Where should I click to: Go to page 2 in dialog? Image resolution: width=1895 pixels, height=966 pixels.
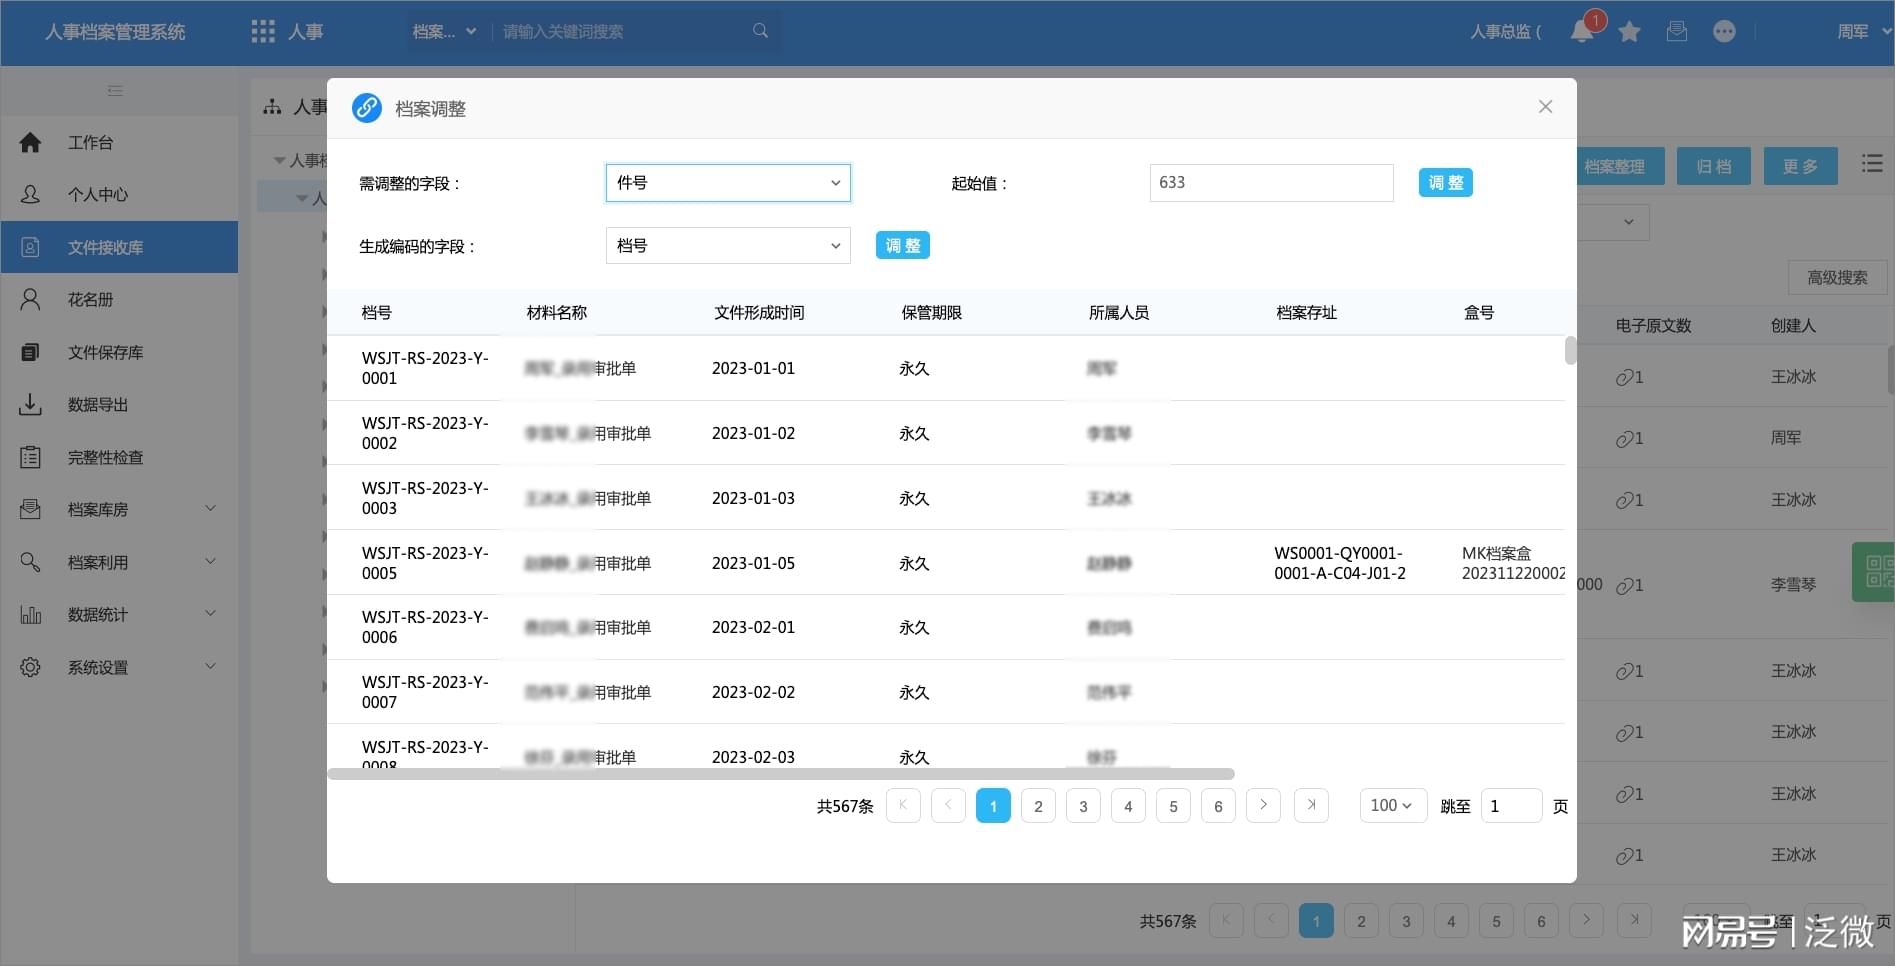point(1038,806)
